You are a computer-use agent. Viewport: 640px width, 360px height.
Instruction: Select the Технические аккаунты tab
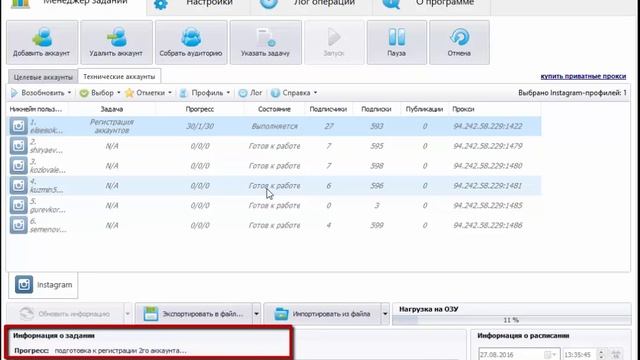119,76
